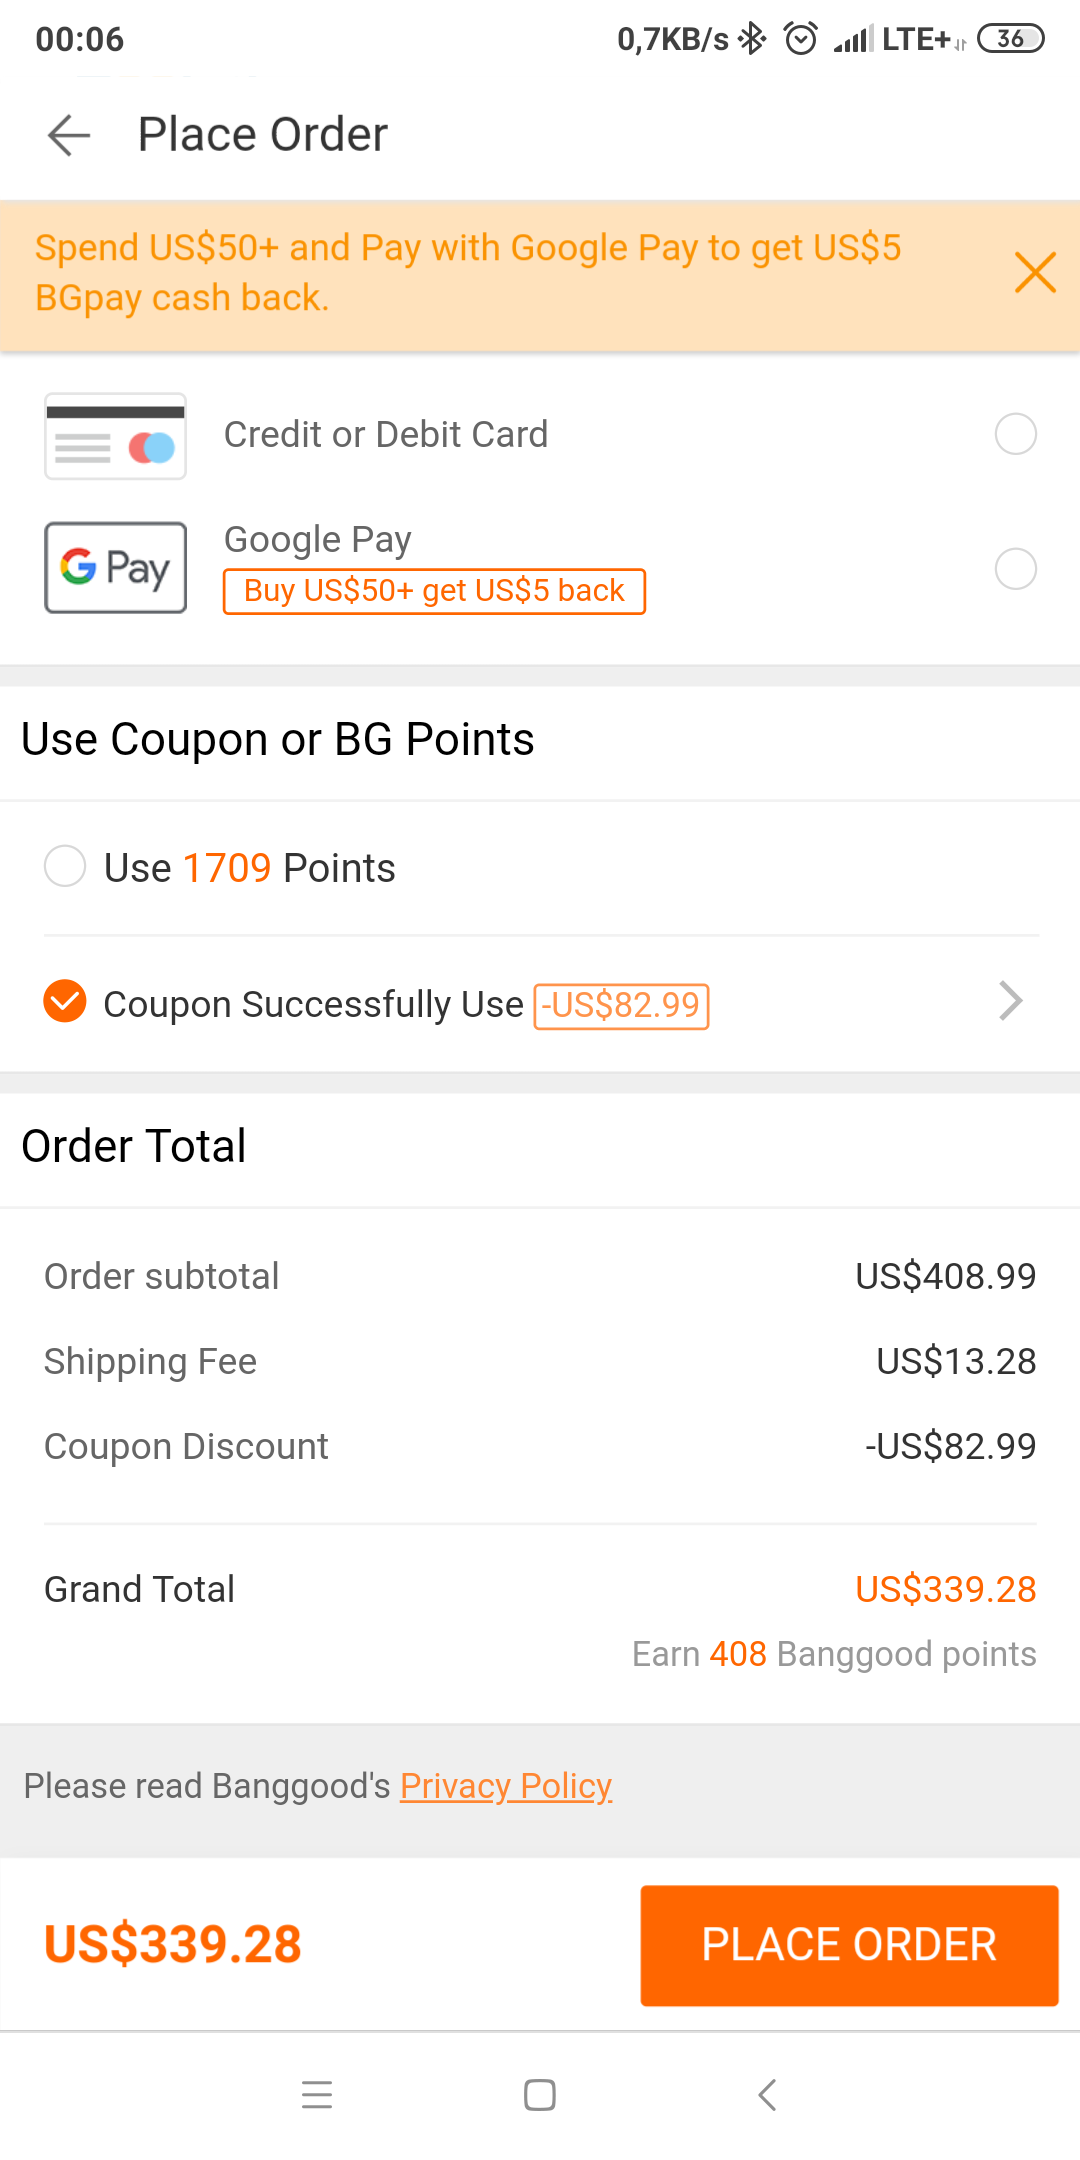Image resolution: width=1080 pixels, height=2160 pixels.
Task: Tap the Bluetooth status icon
Action: point(752,39)
